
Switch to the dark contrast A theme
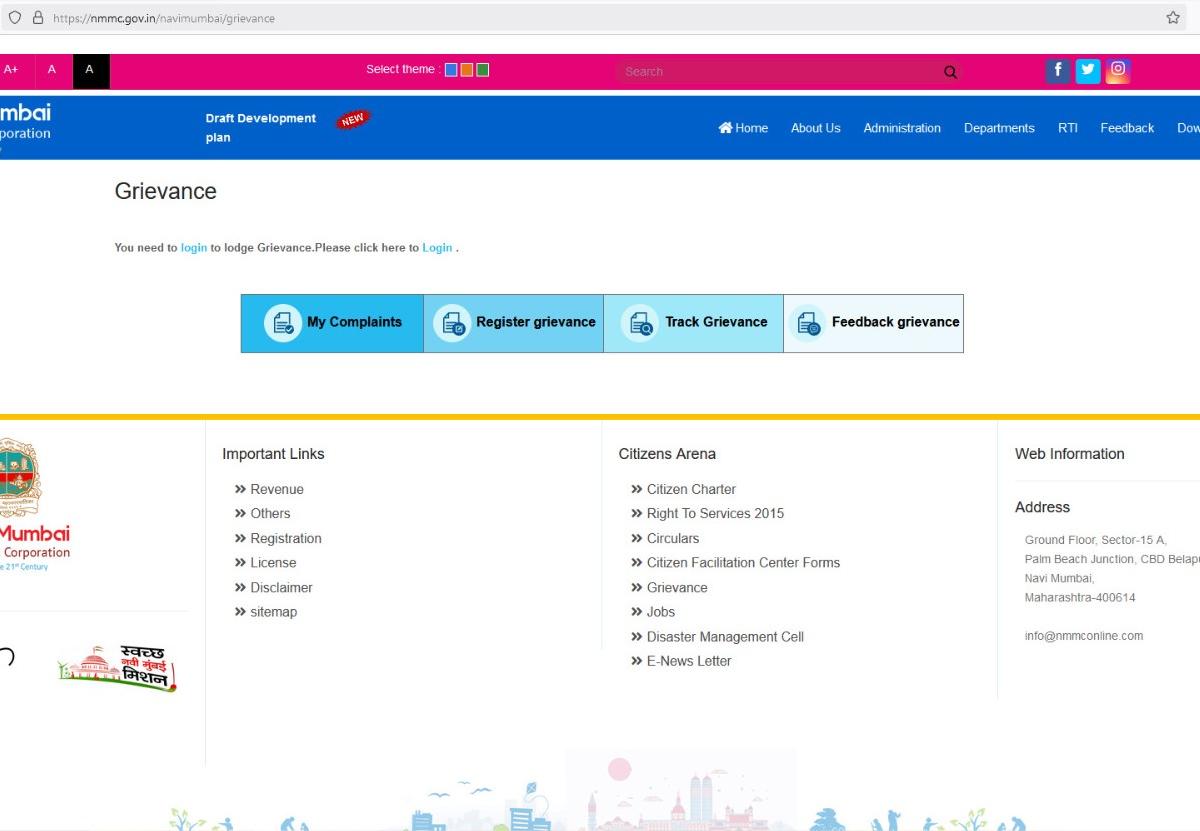(89, 71)
